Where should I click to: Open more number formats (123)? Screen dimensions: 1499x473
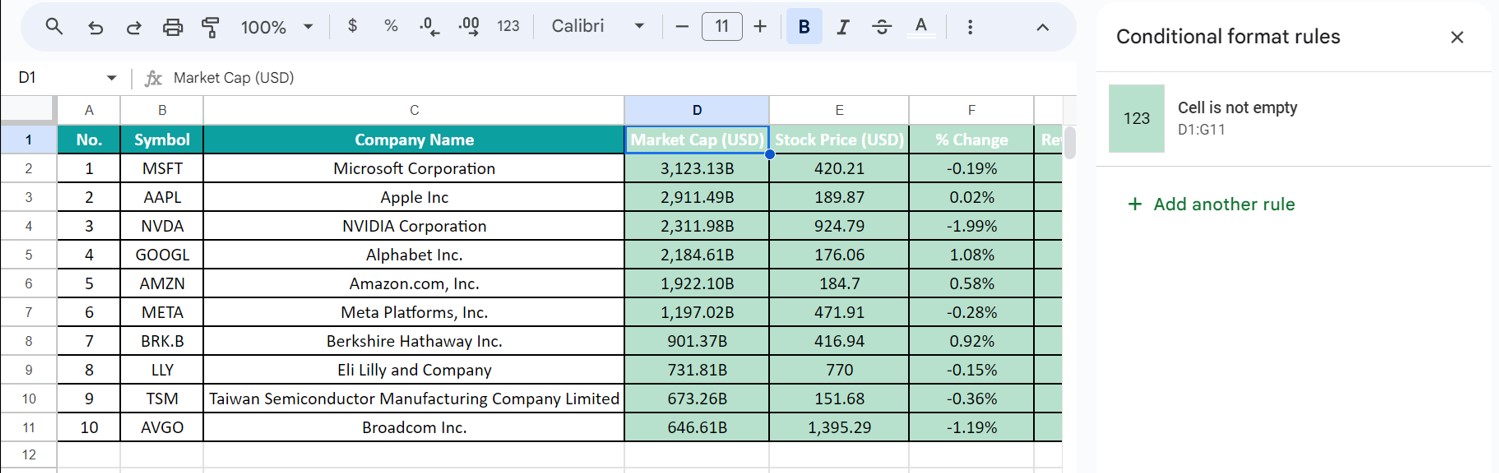point(508,27)
